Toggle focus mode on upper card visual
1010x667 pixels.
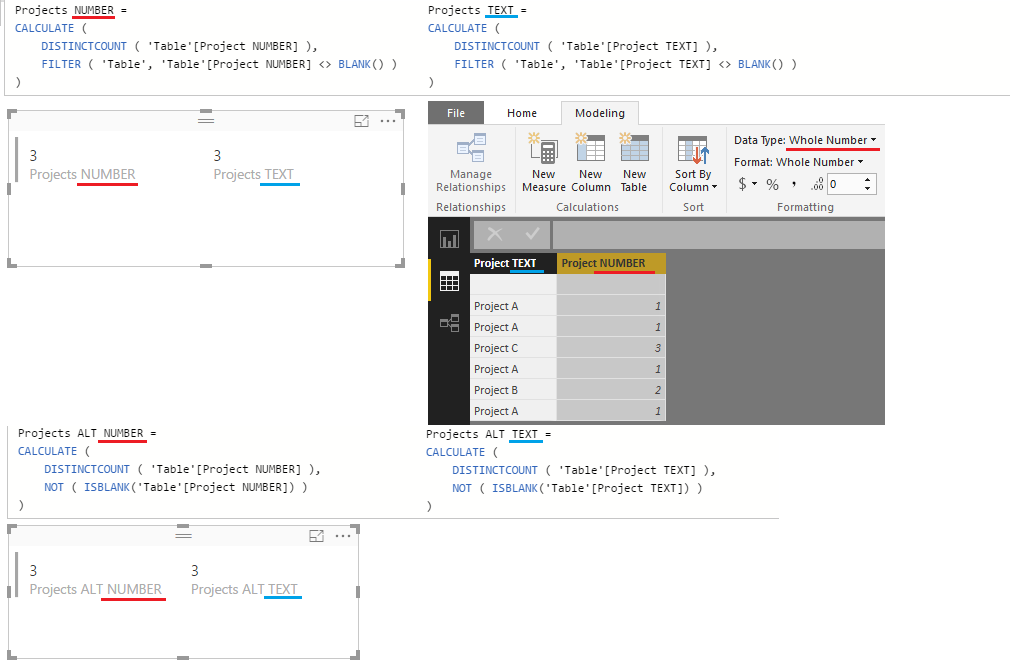click(x=361, y=120)
